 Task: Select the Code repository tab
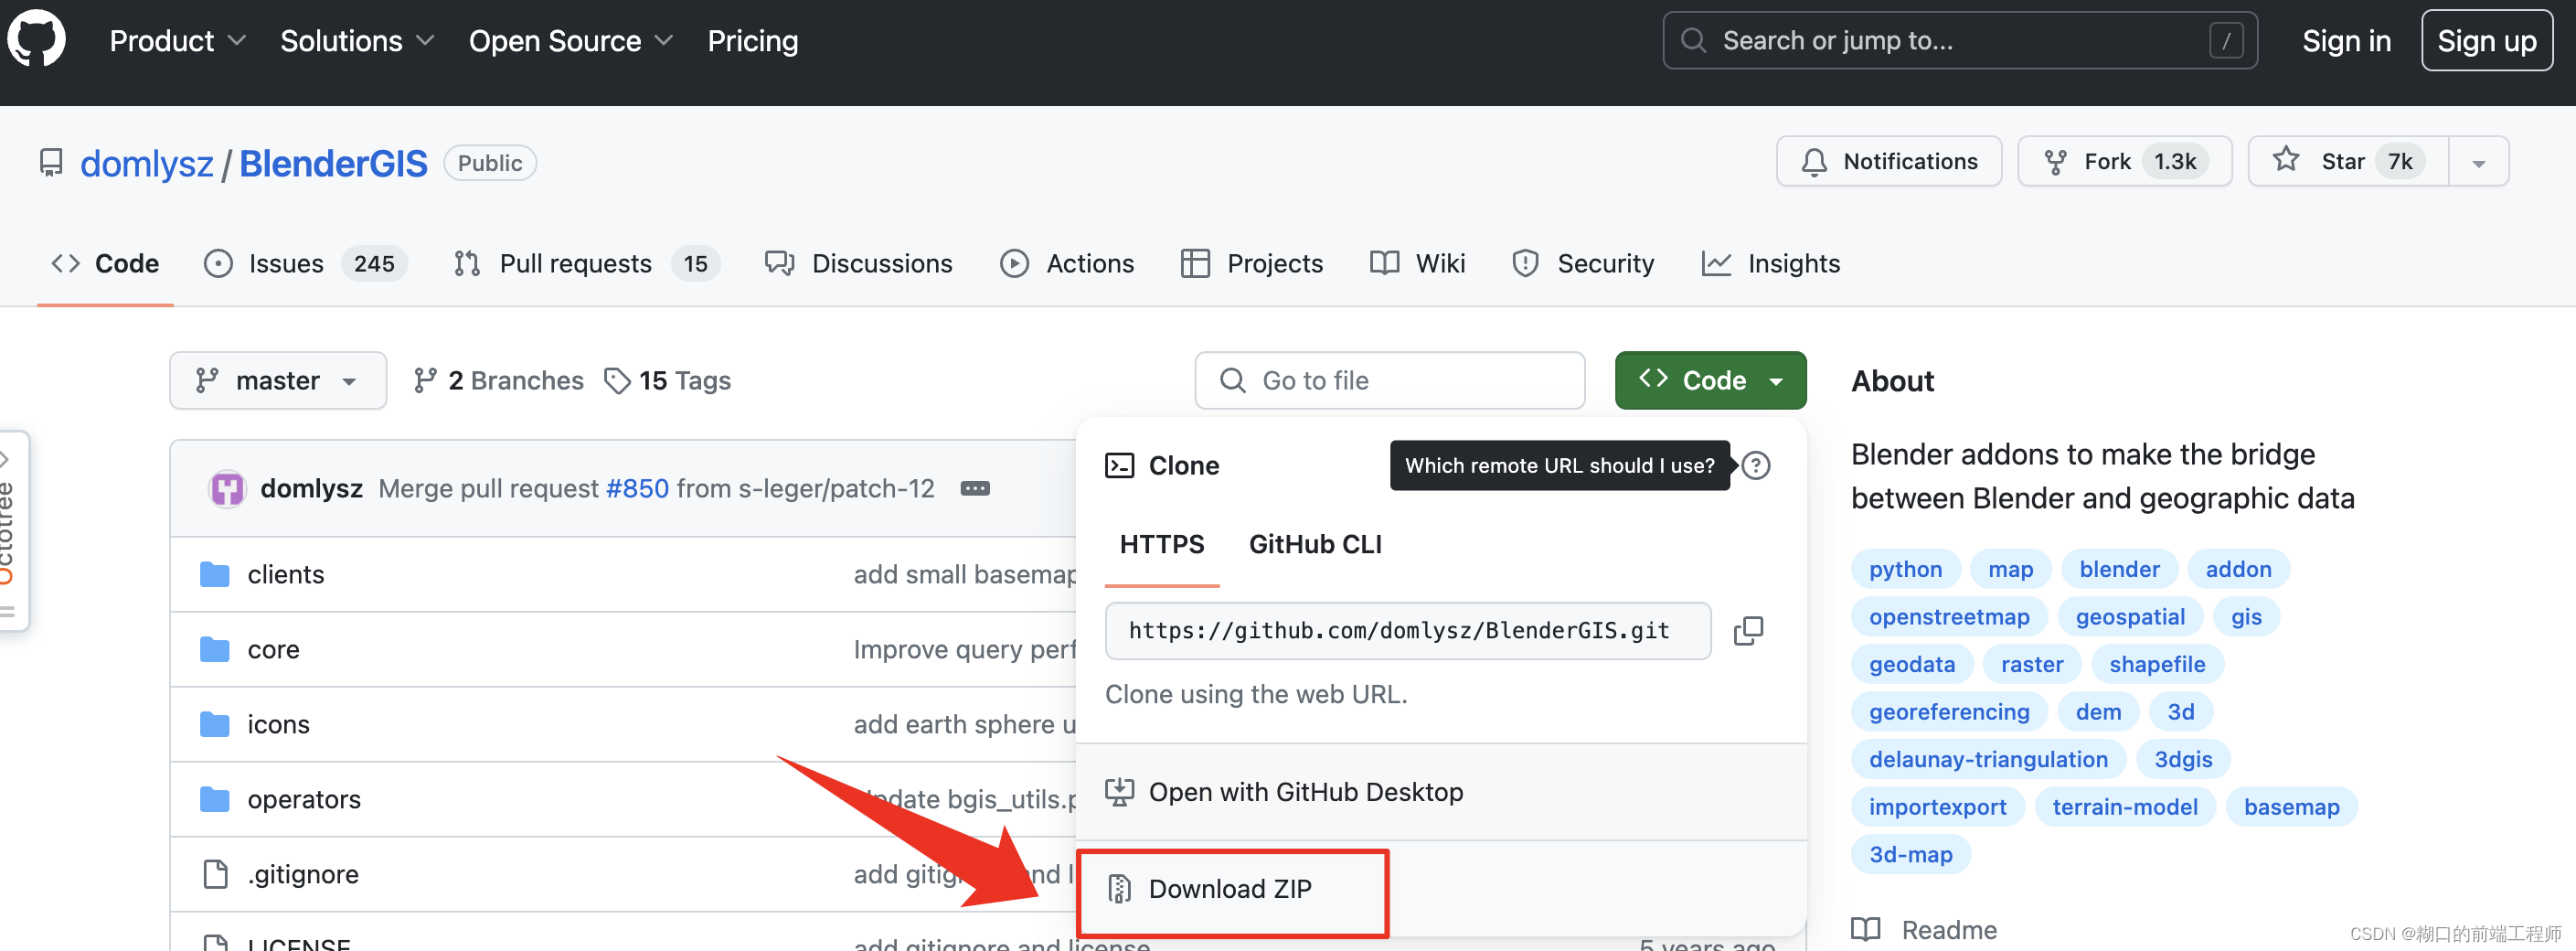[105, 264]
